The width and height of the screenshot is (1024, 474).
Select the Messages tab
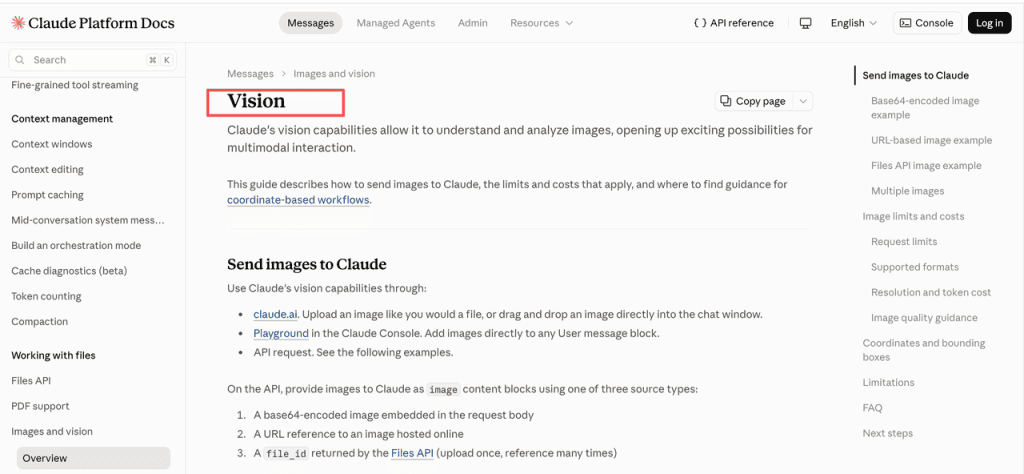point(310,23)
